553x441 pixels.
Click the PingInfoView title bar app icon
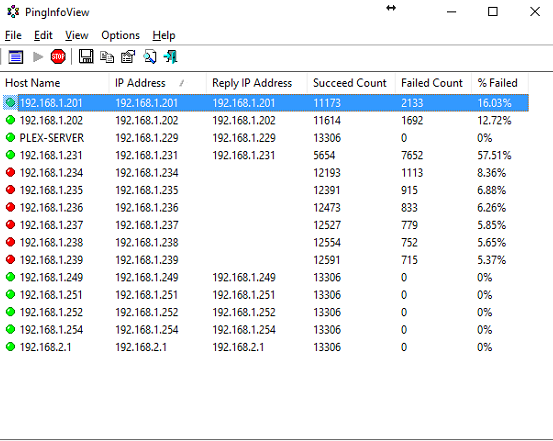[13, 12]
